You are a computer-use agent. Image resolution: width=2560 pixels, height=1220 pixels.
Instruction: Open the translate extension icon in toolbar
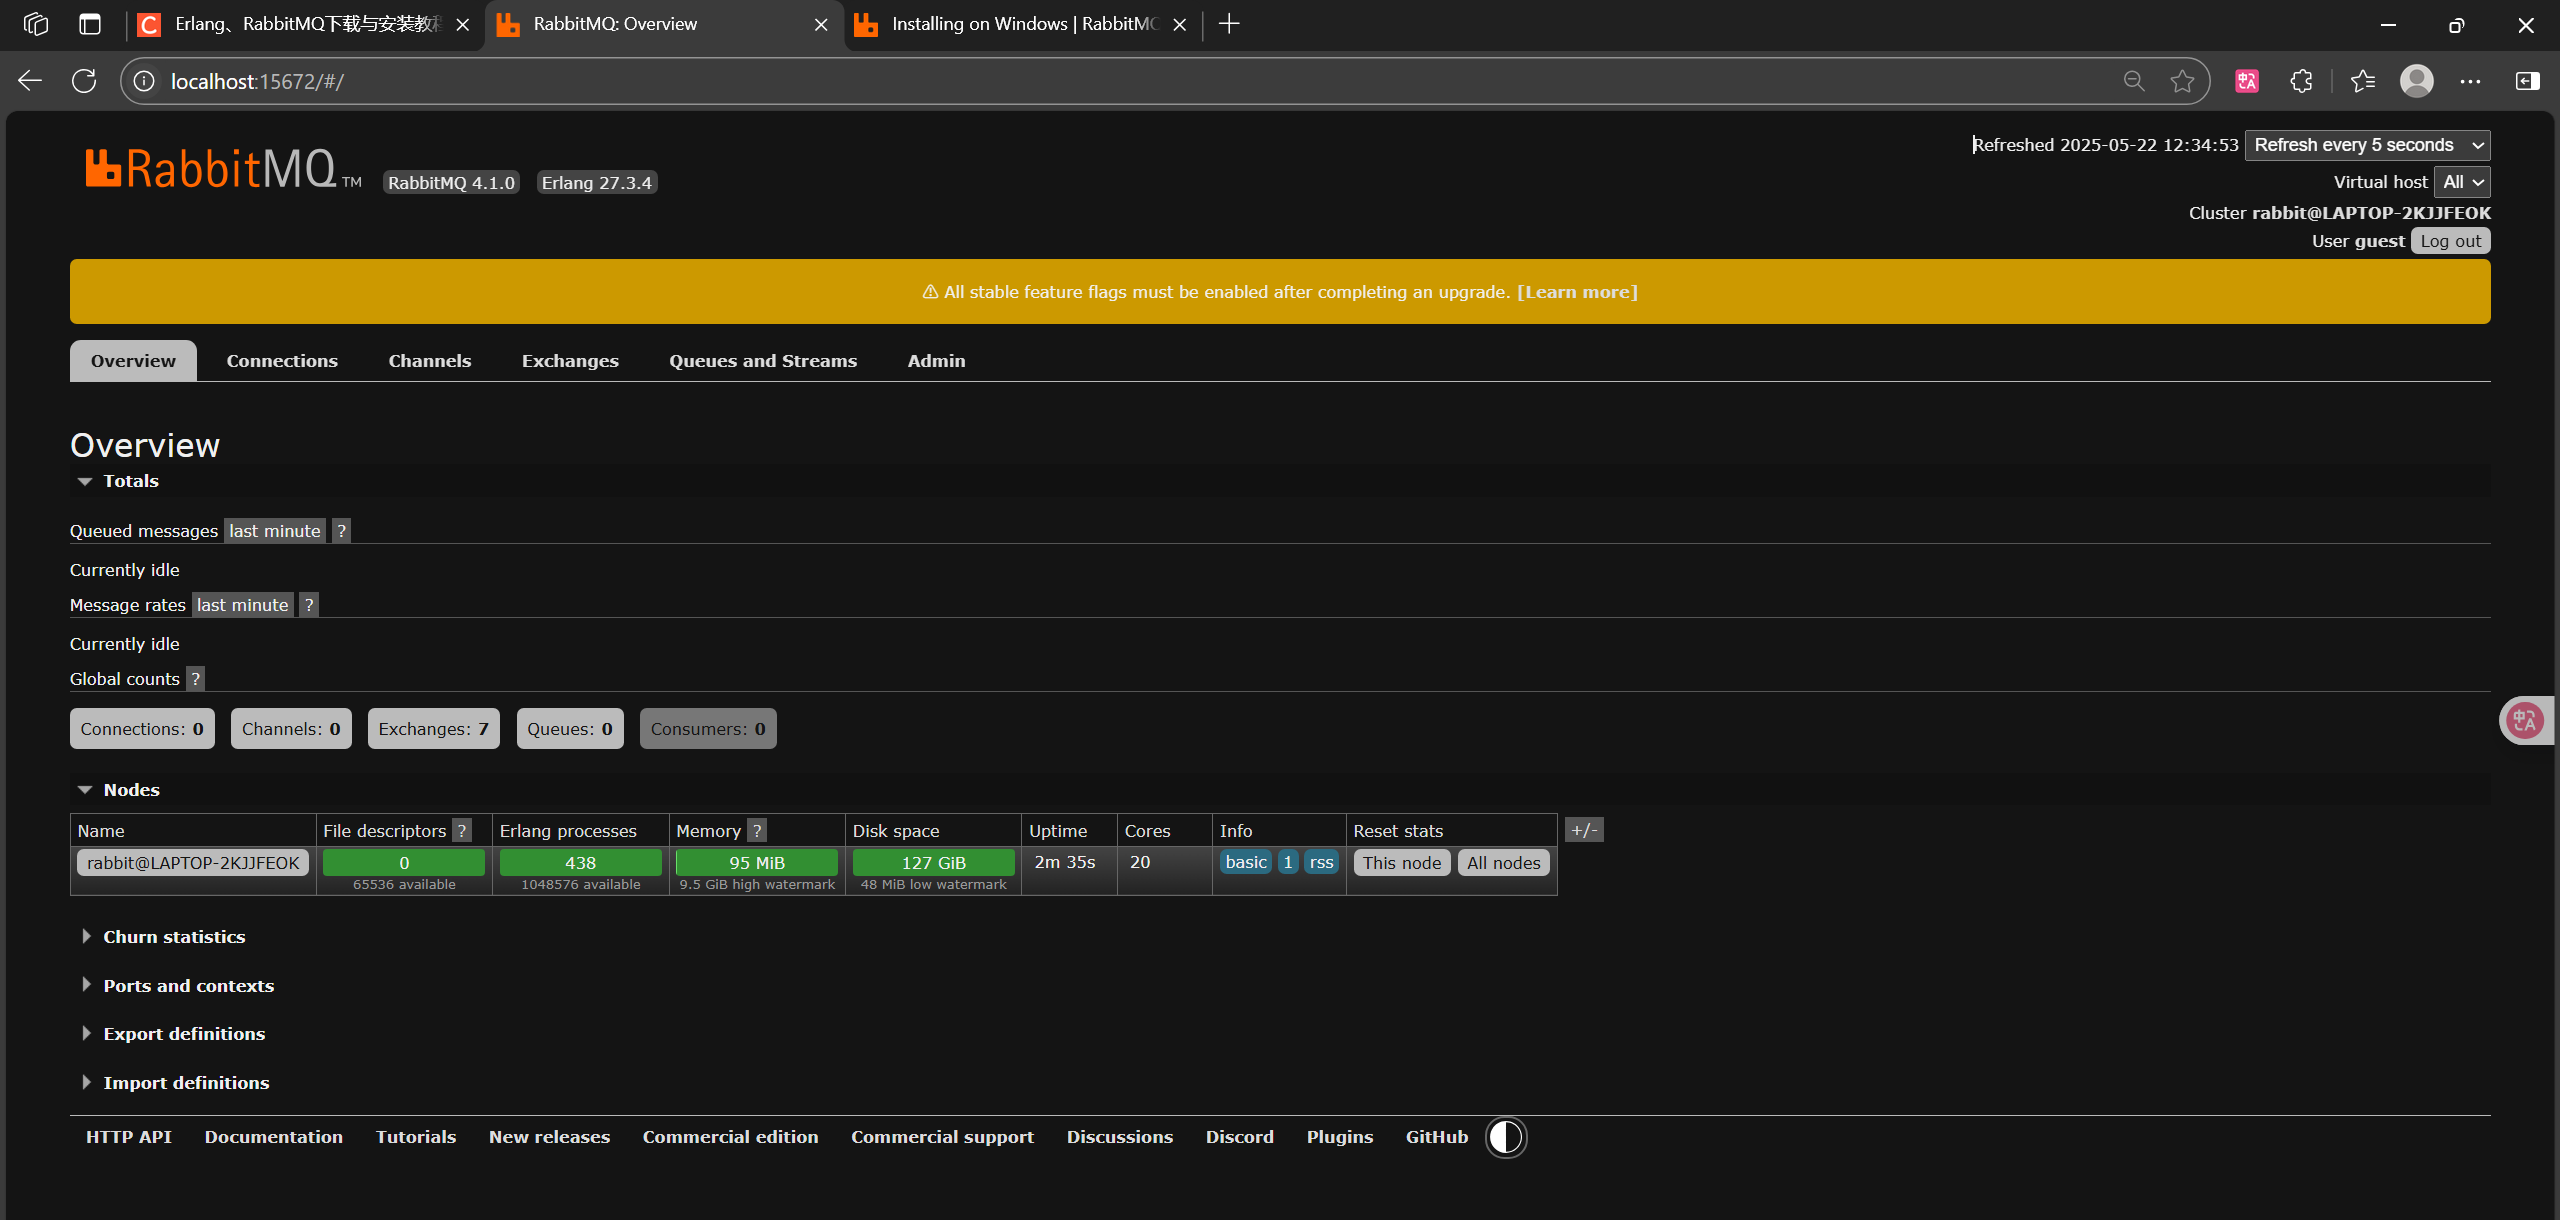pyautogui.click(x=2247, y=81)
